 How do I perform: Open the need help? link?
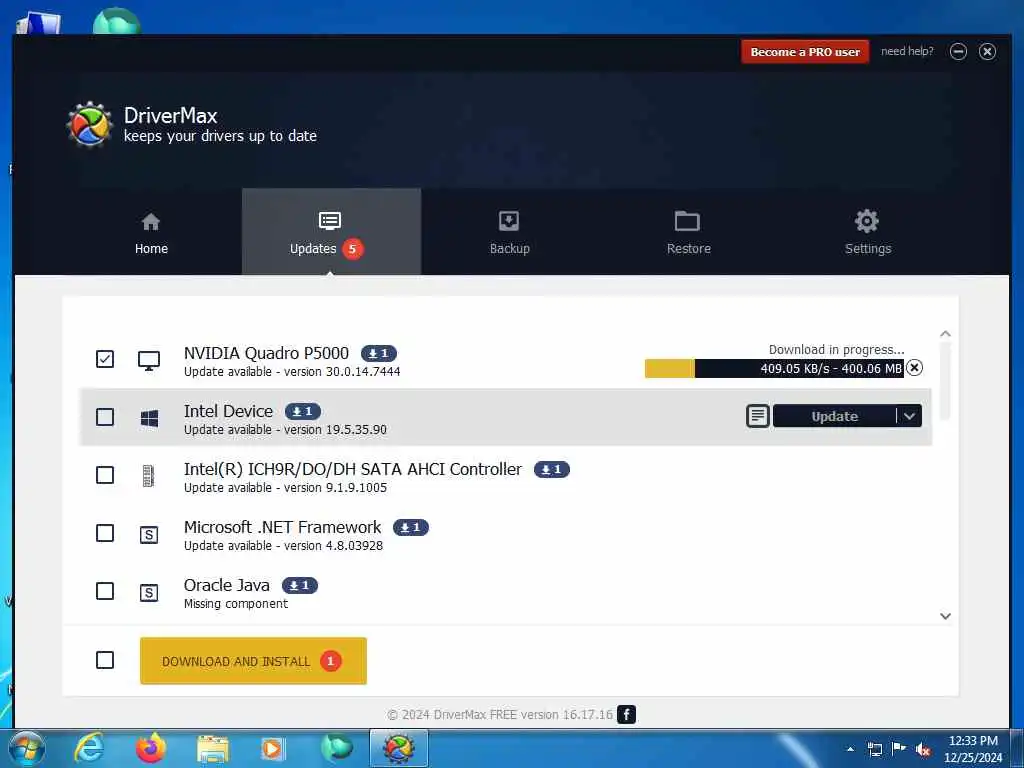pyautogui.click(x=907, y=51)
